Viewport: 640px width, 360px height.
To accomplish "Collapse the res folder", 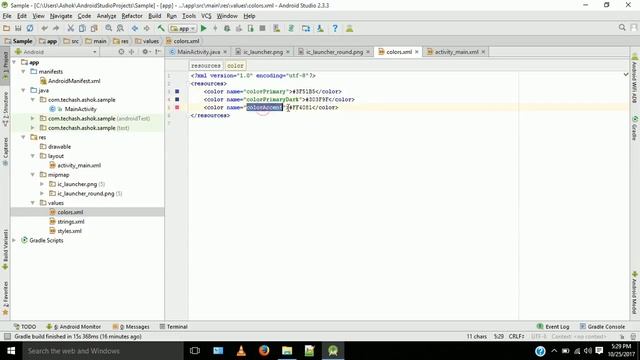I will (23, 137).
